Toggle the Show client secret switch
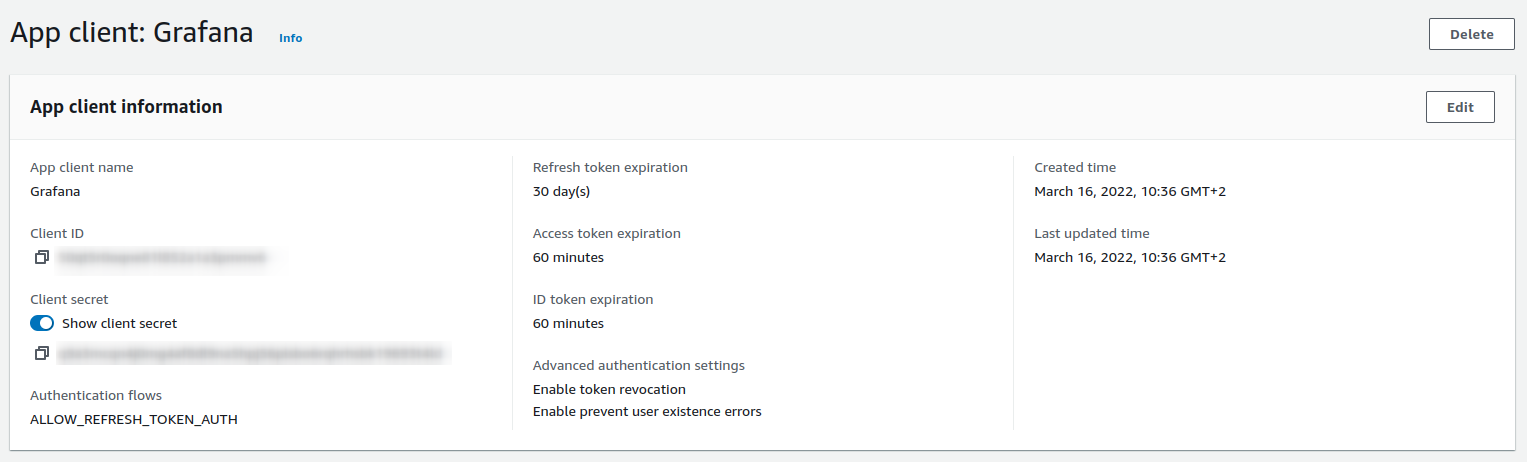 click(42, 323)
